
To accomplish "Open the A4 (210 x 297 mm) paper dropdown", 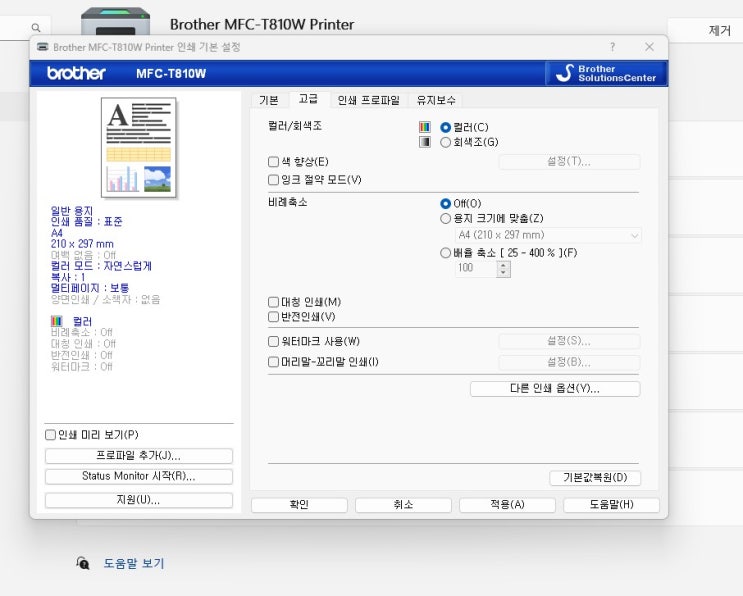I will coord(548,235).
